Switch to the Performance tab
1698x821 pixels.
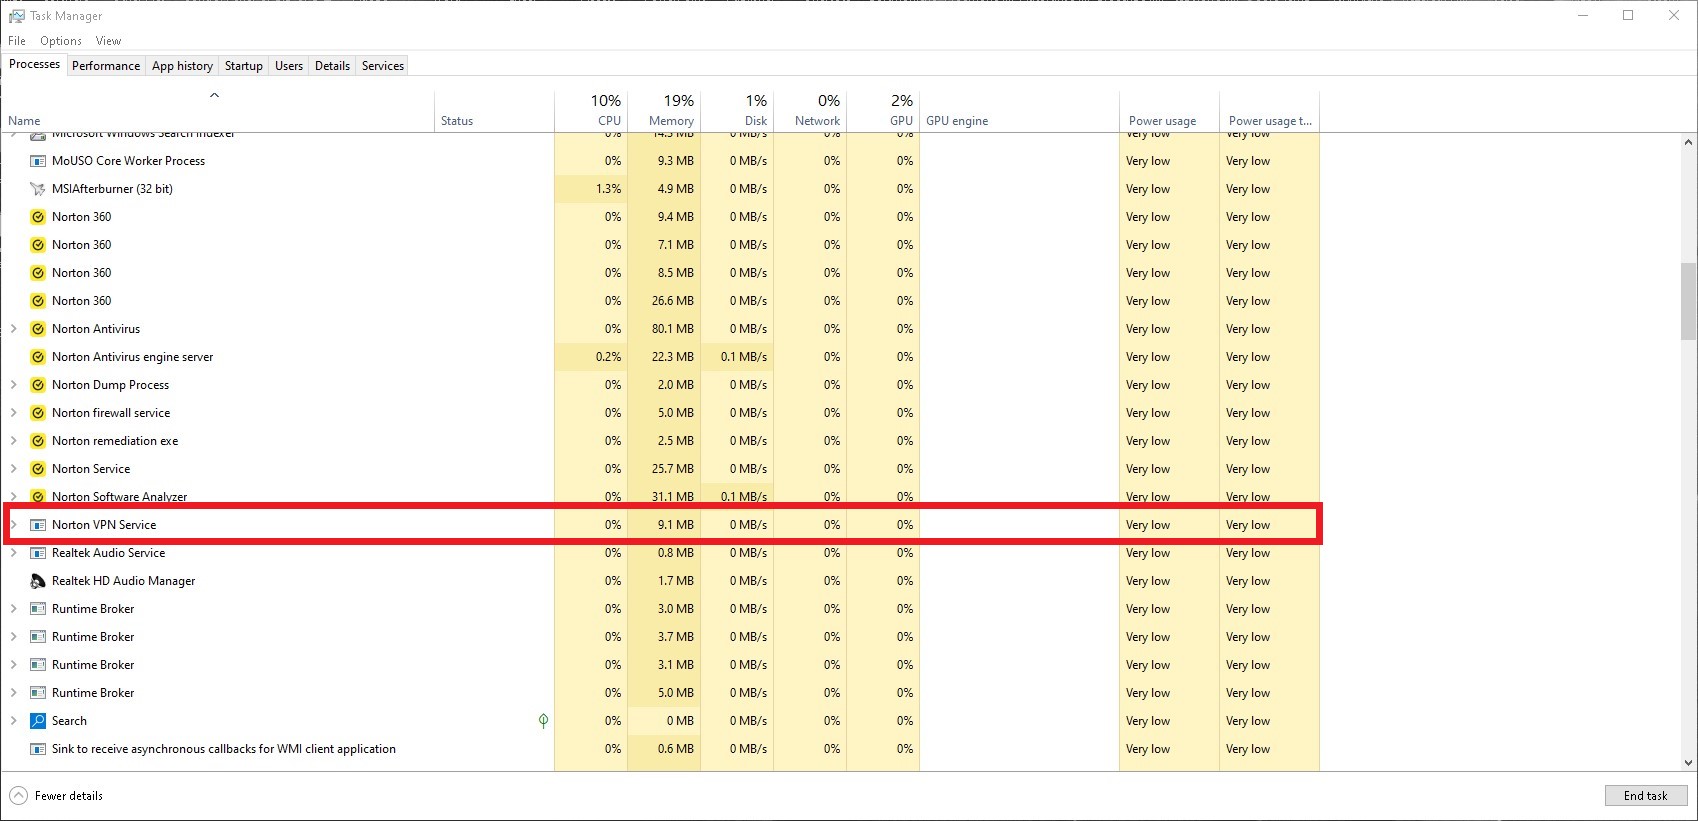tap(106, 66)
